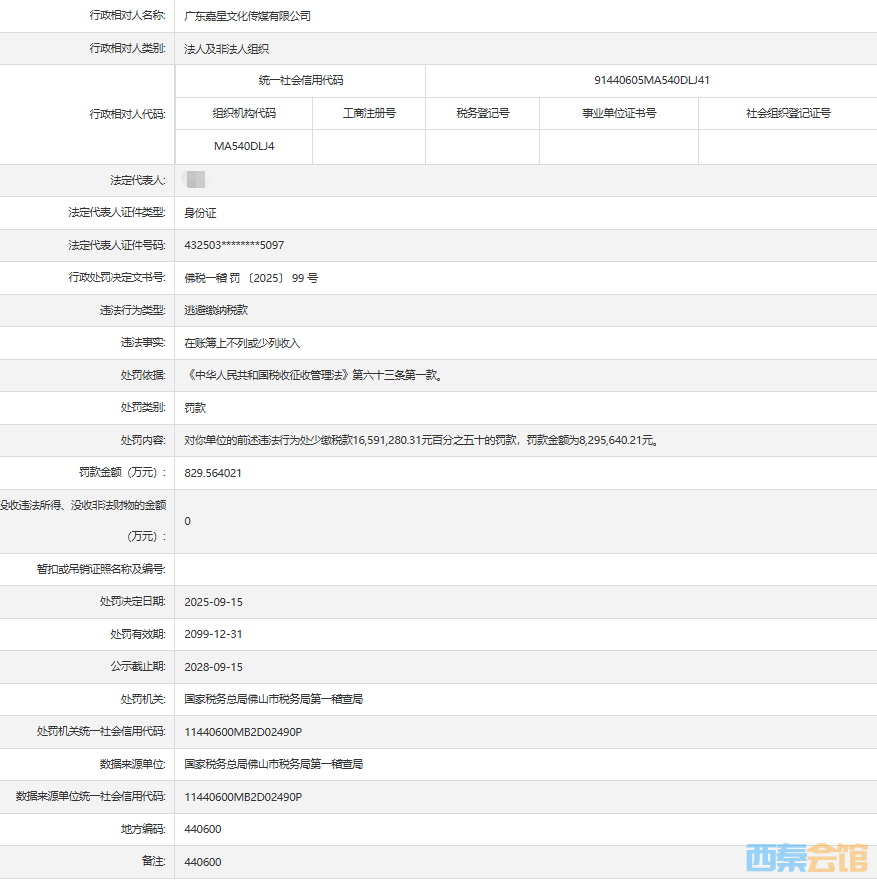Select the organization code MA540DLJ4
This screenshot has width=877, height=880.
[x=244, y=146]
